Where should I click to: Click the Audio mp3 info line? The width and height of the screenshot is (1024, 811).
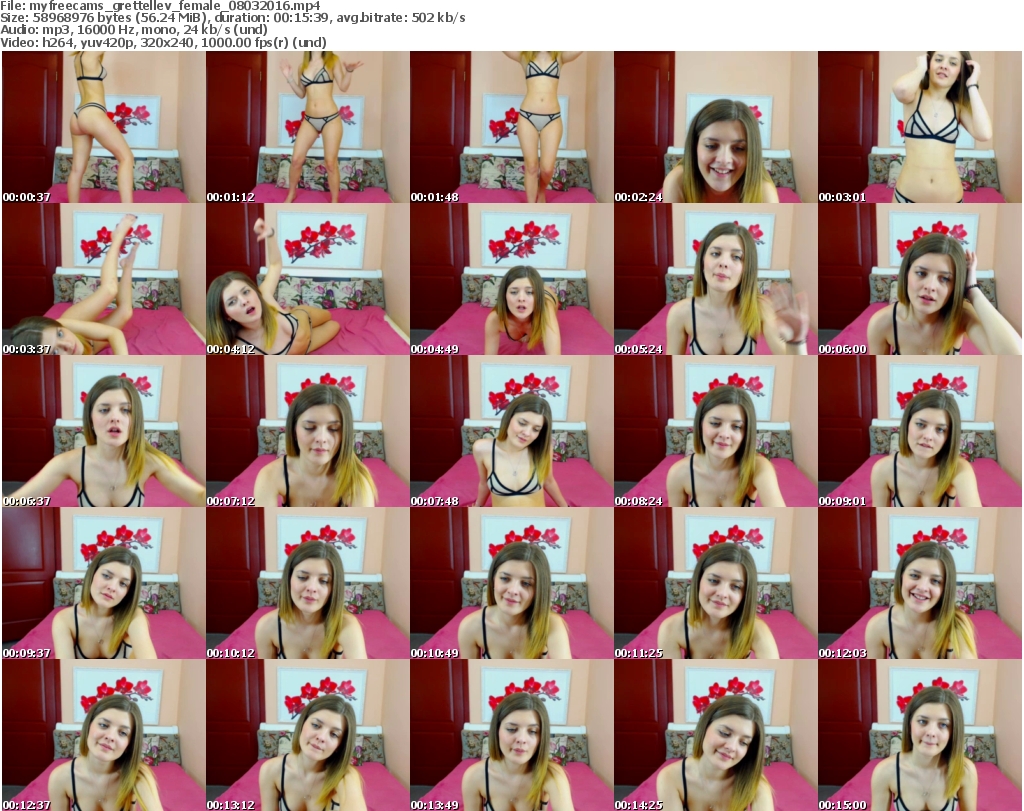(x=134, y=30)
